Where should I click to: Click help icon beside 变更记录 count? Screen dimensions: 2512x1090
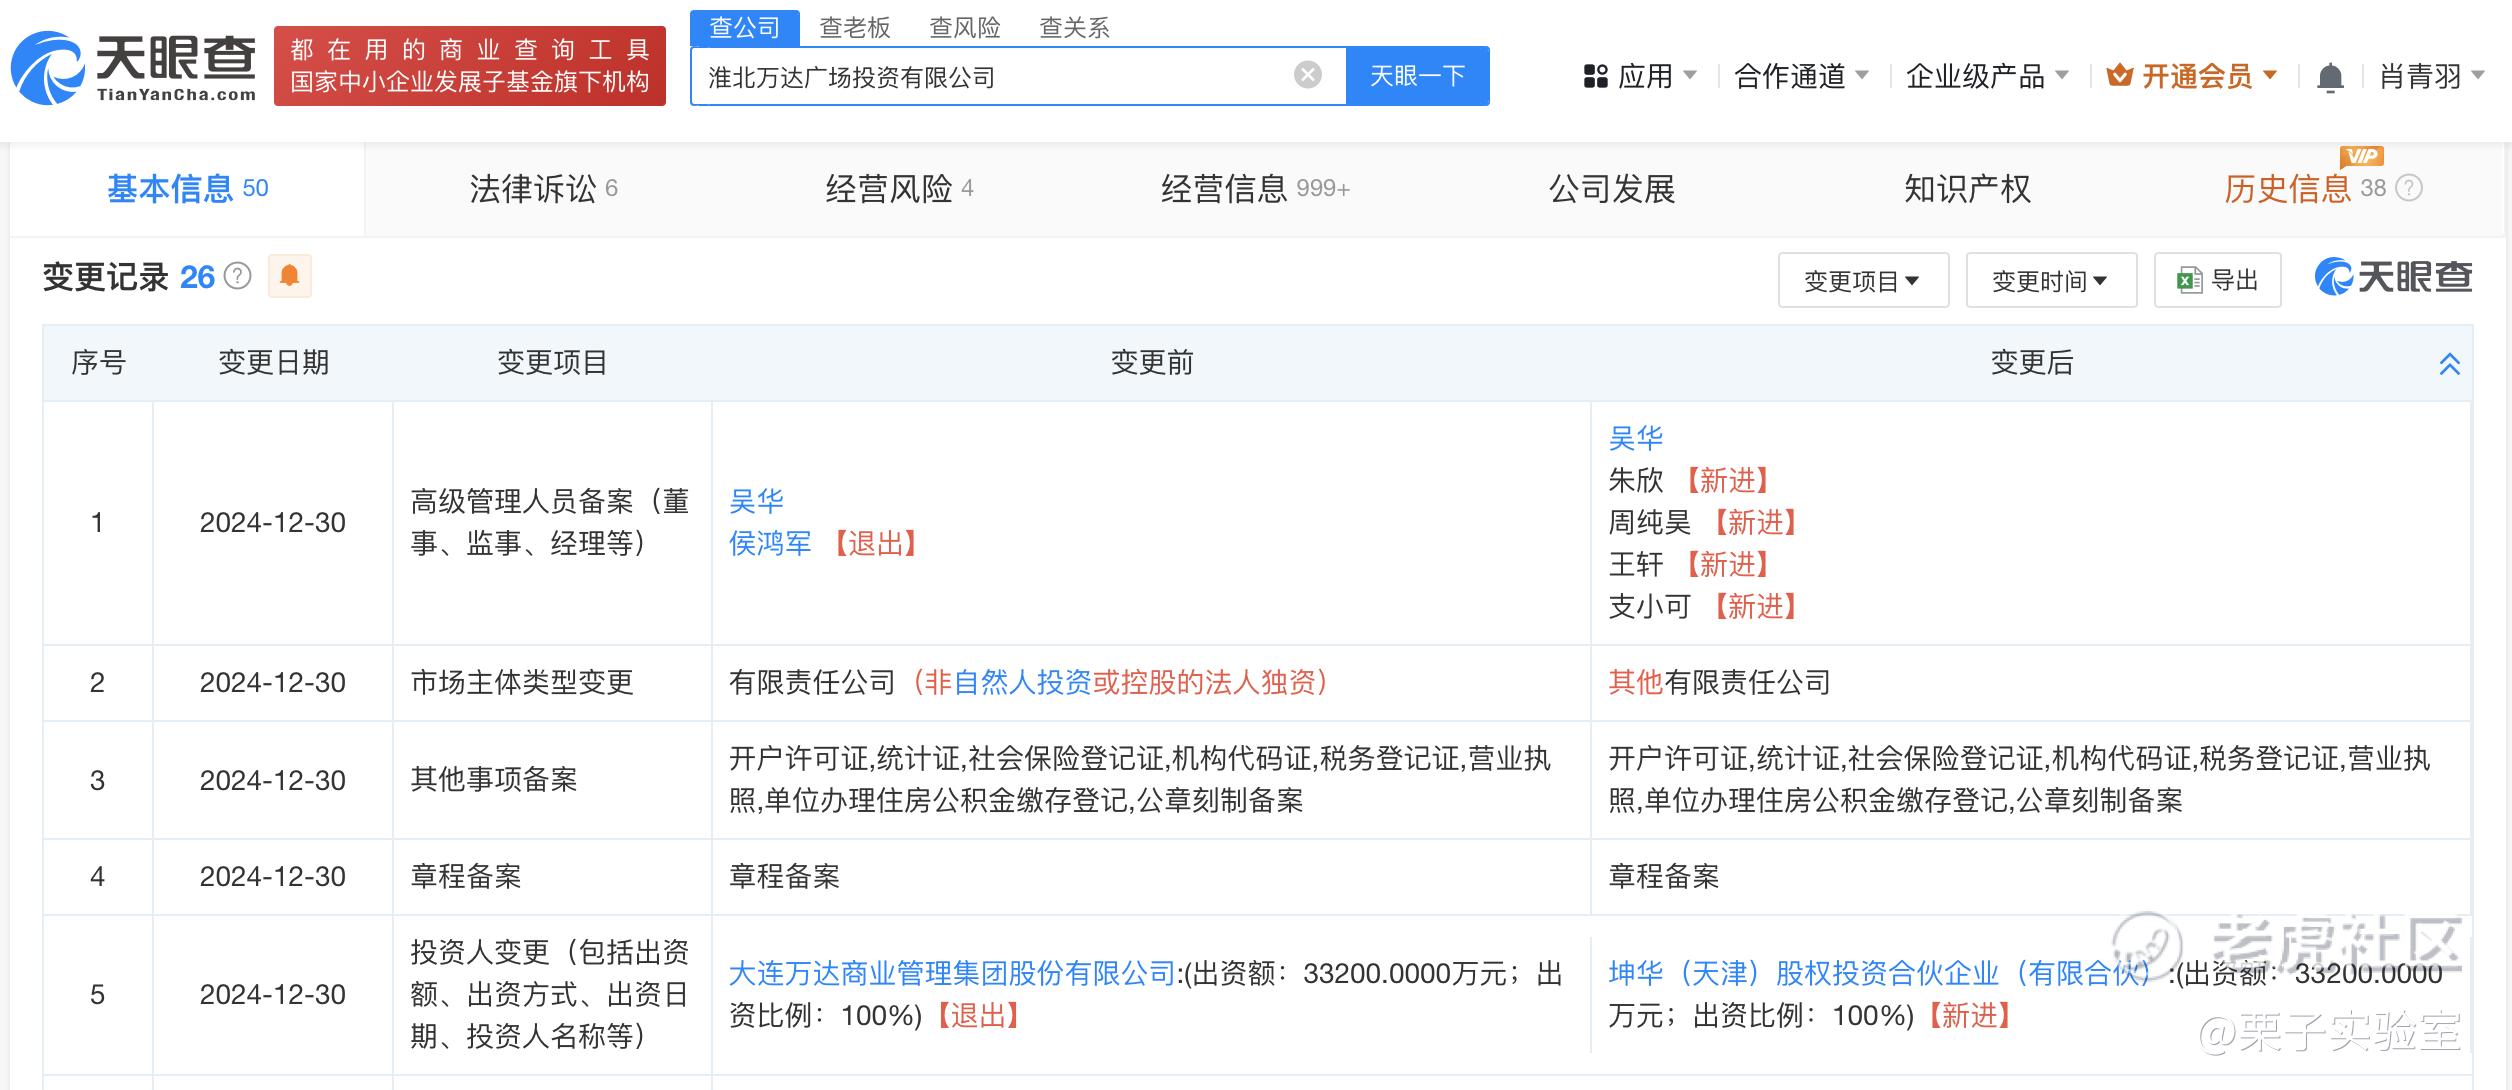tap(238, 276)
